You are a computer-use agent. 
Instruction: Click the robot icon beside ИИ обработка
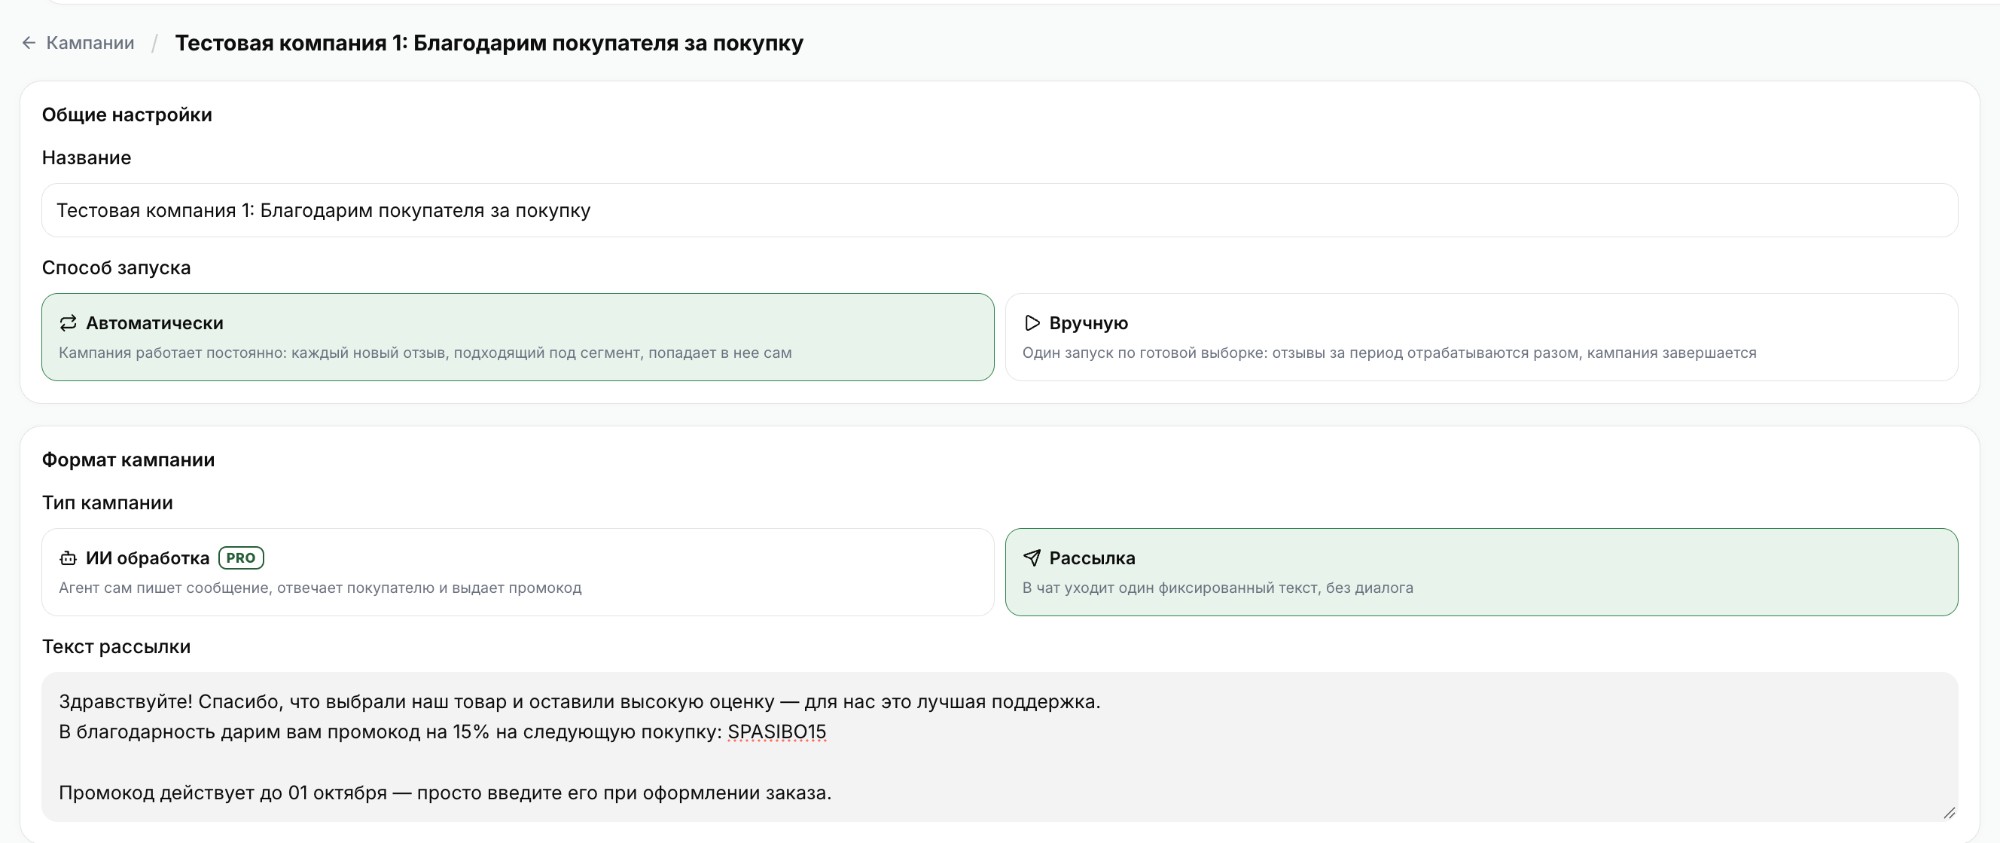tap(68, 558)
